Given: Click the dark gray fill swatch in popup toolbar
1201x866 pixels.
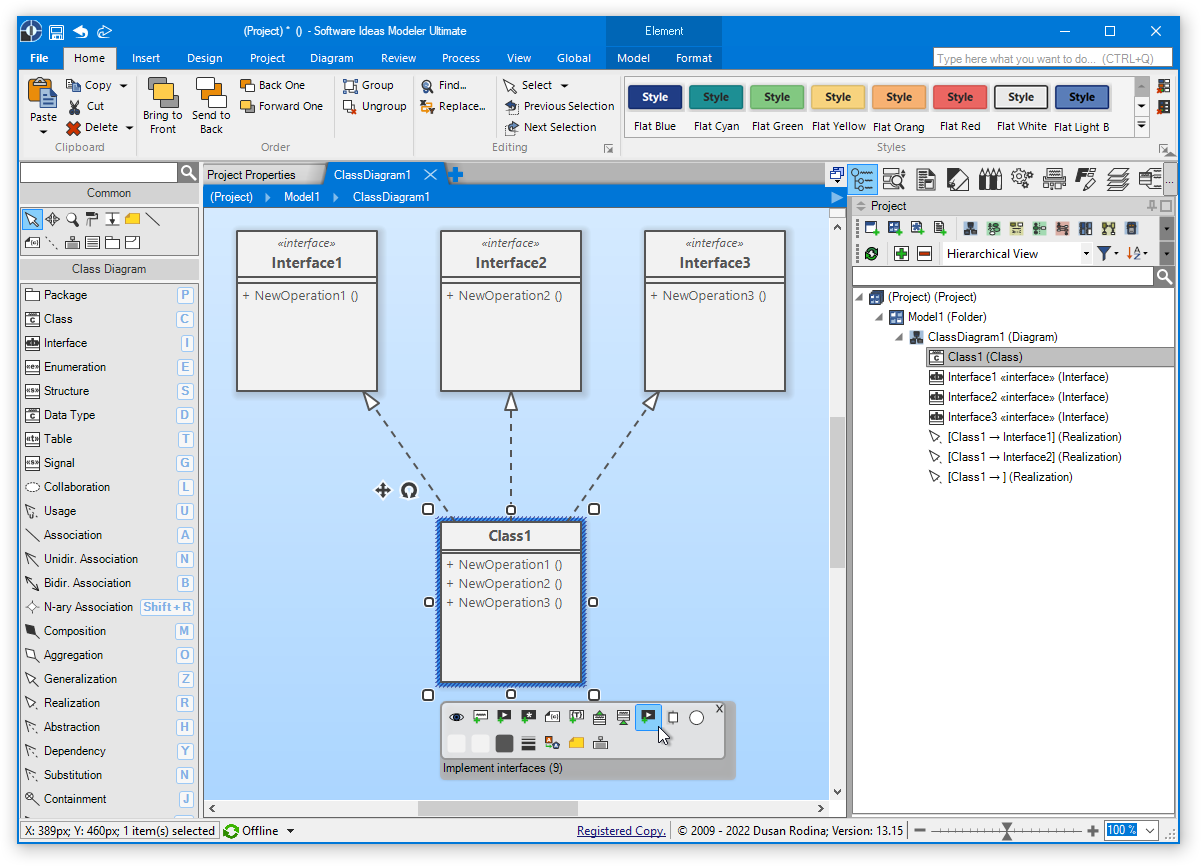Looking at the screenshot, I should 504,743.
